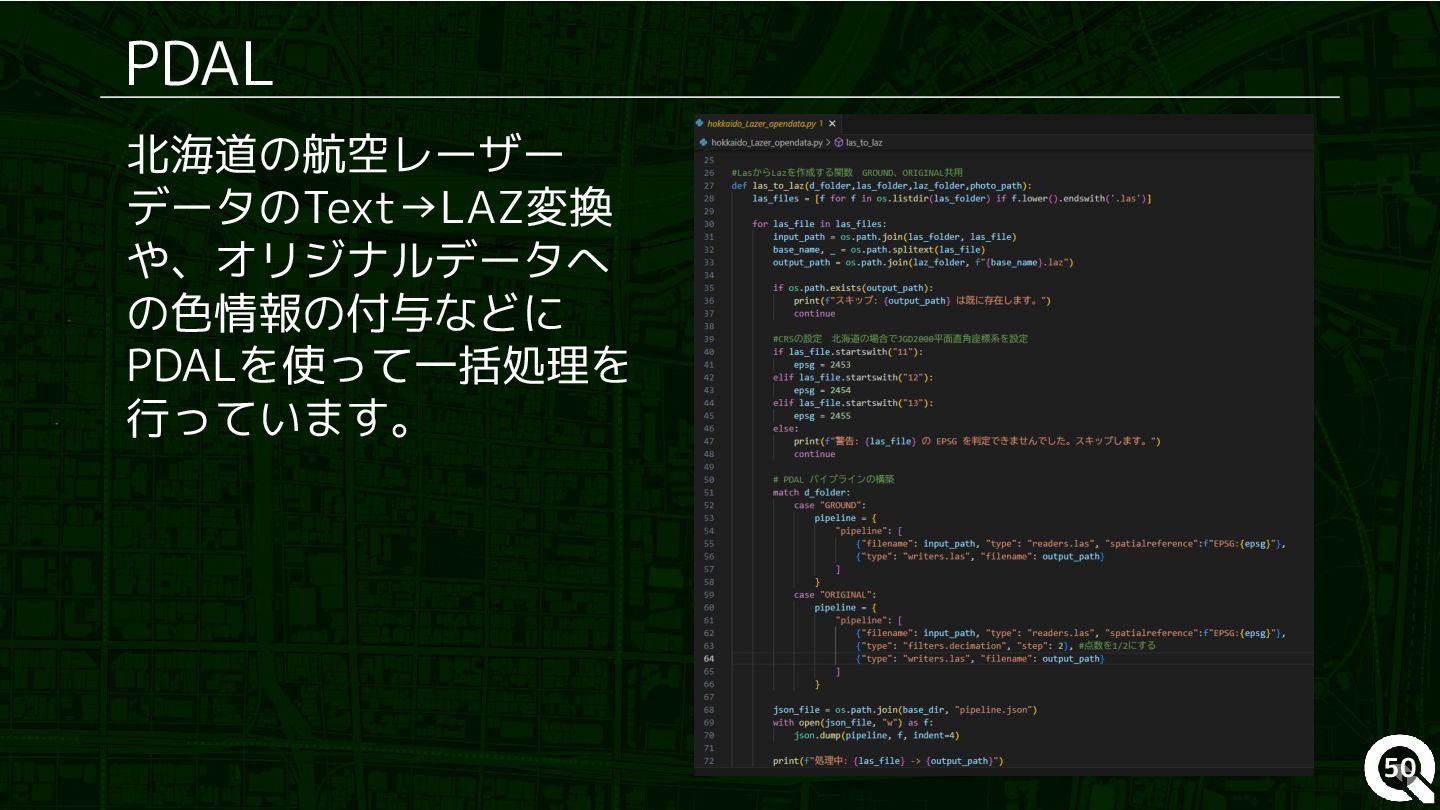
Task: Click the 'for las_file in las_files:' line
Action: [819, 224]
